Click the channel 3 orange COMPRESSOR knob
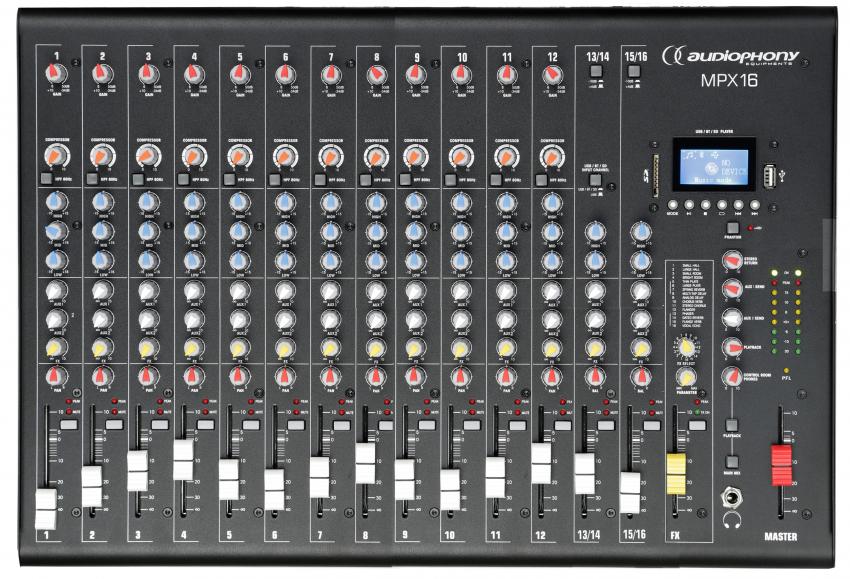The image size is (850, 579). 147,156
